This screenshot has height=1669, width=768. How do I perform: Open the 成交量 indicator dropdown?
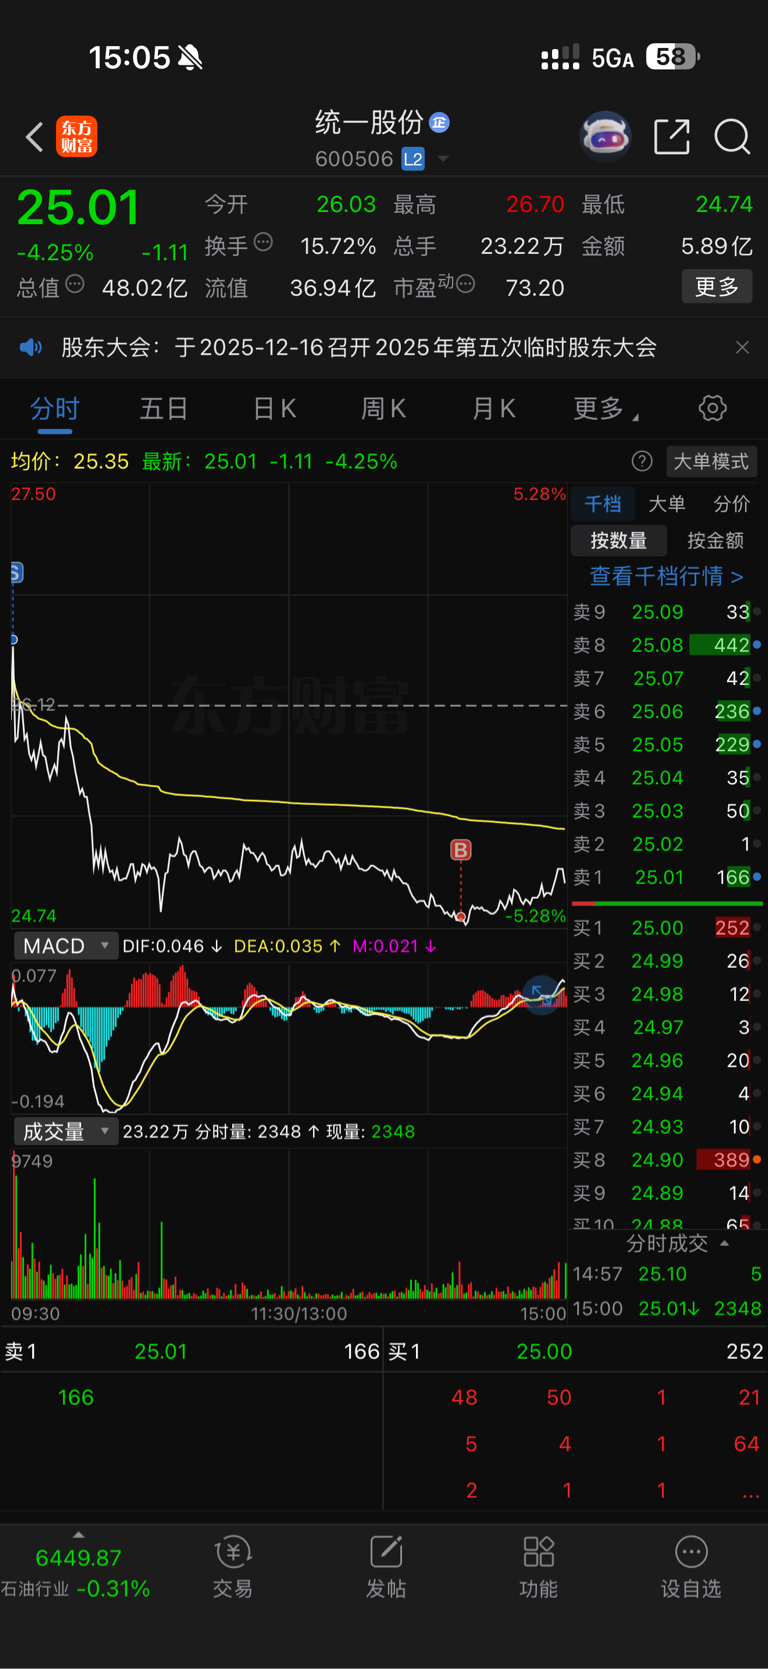[65, 1132]
